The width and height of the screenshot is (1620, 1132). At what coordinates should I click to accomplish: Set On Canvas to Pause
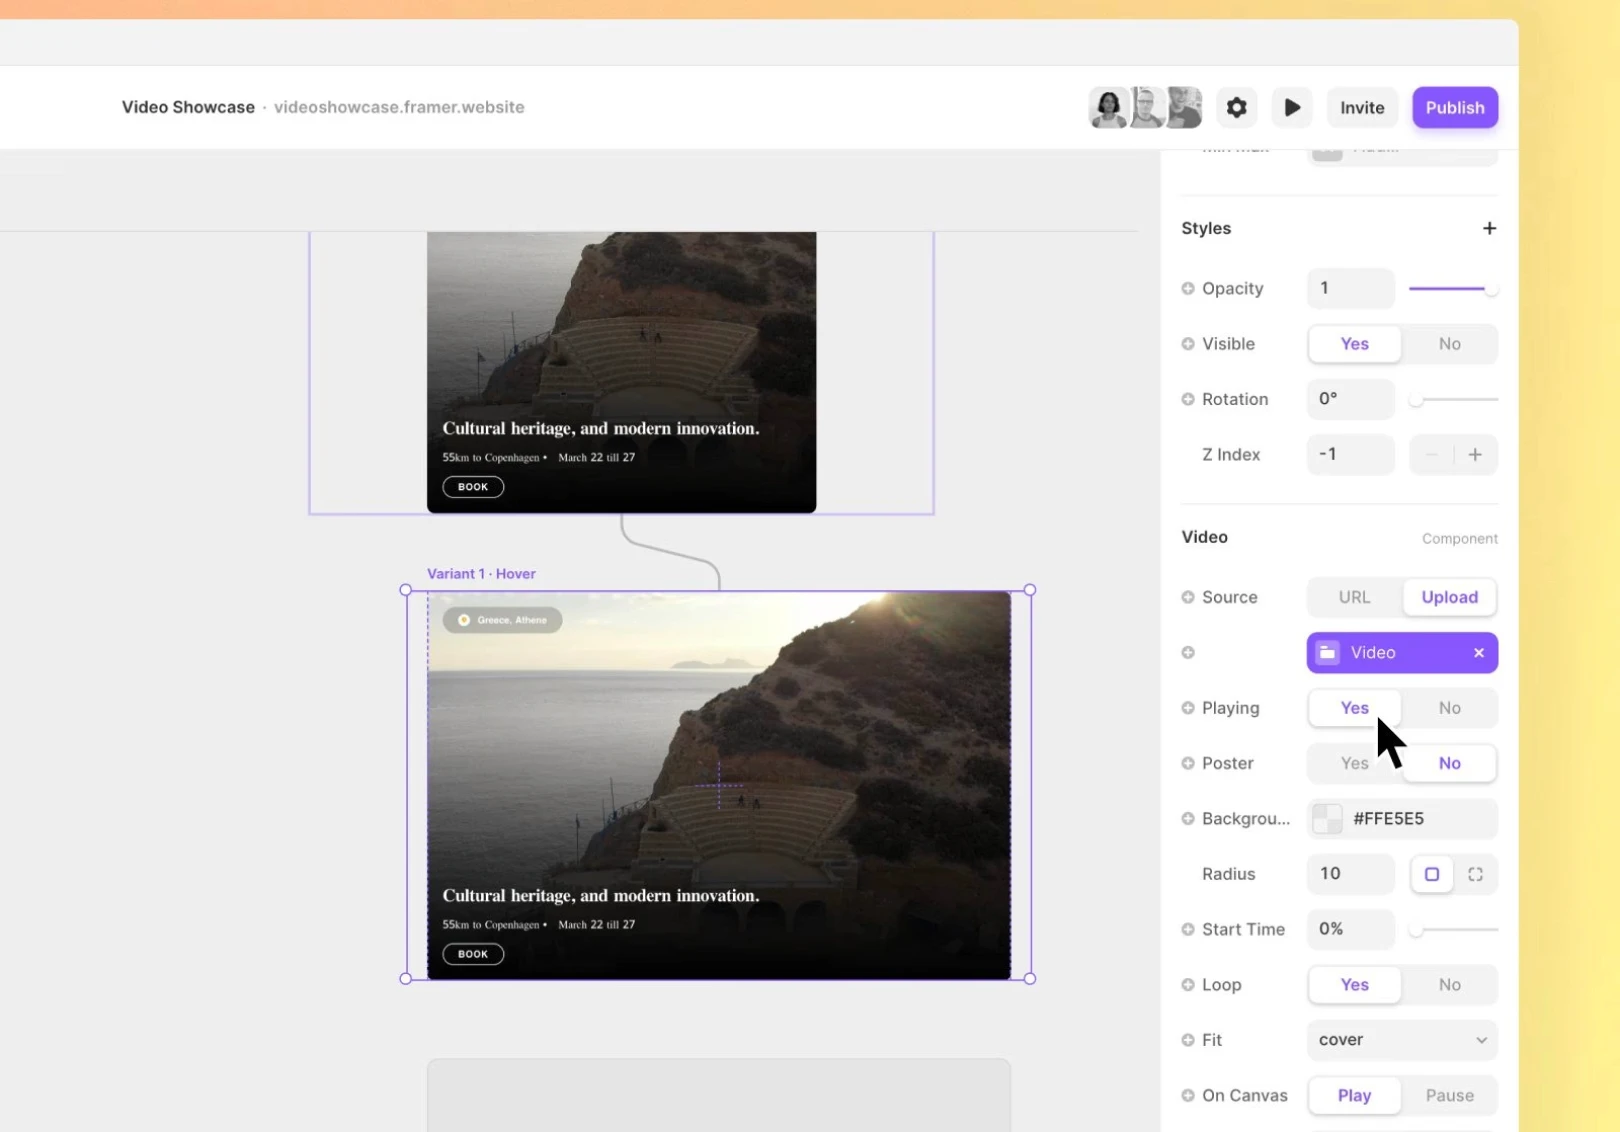[1449, 1095]
